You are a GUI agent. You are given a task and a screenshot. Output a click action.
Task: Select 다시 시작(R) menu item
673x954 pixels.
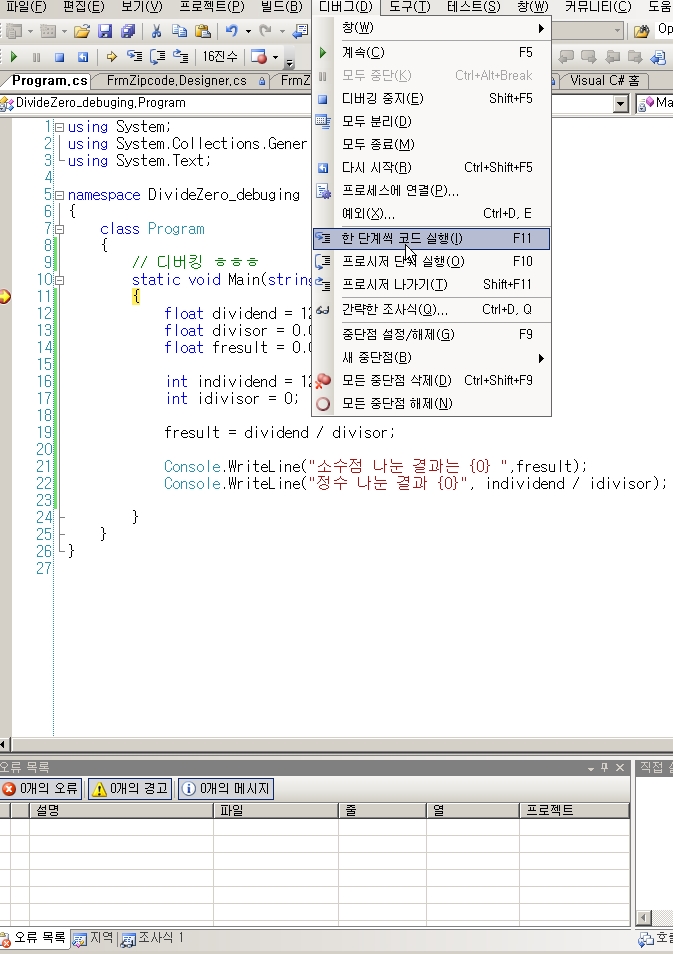431,168
